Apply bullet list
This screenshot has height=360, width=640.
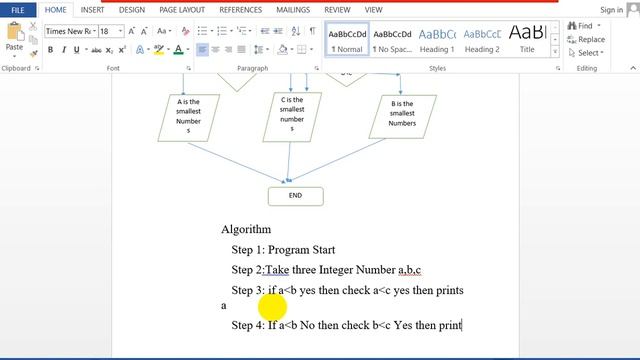pos(202,31)
